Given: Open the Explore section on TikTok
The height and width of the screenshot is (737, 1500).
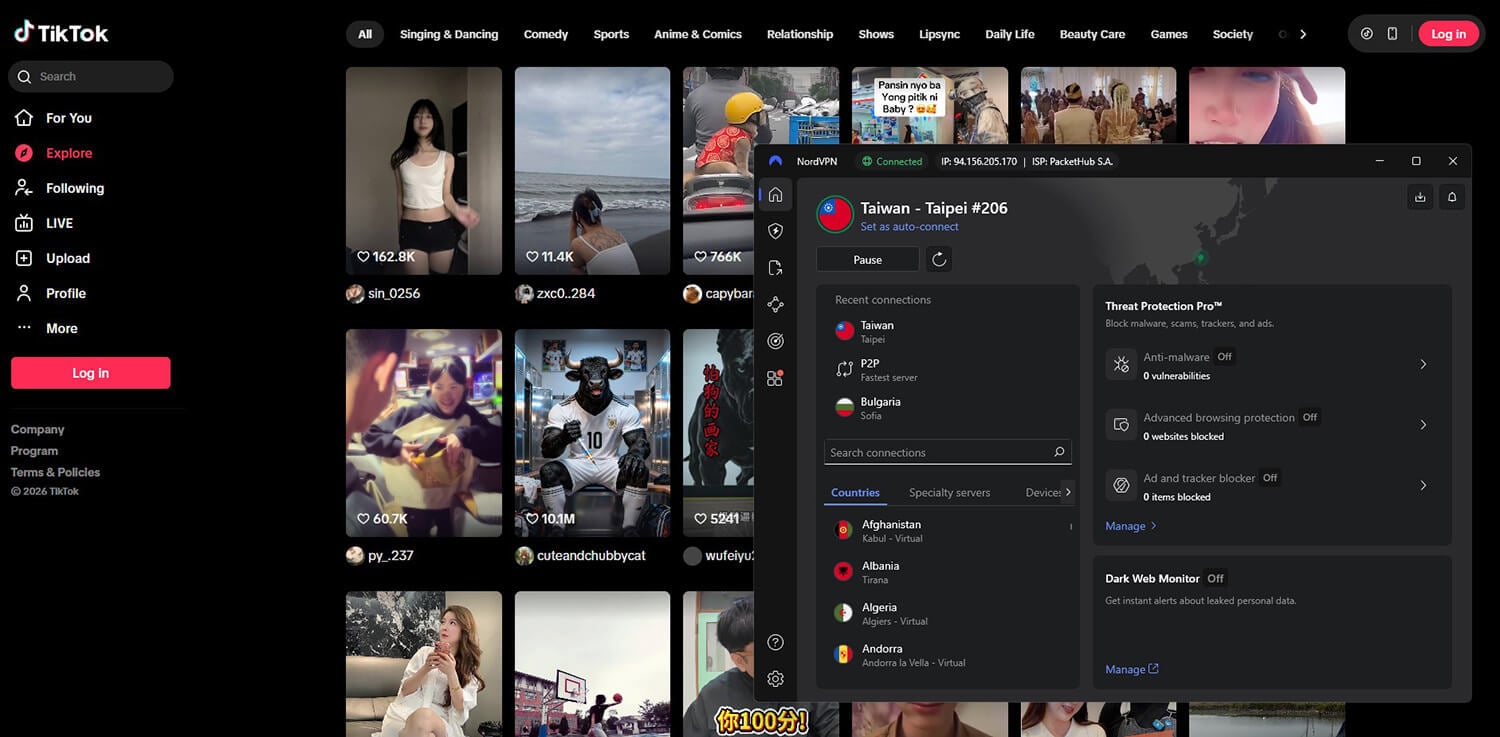Looking at the screenshot, I should click(68, 152).
